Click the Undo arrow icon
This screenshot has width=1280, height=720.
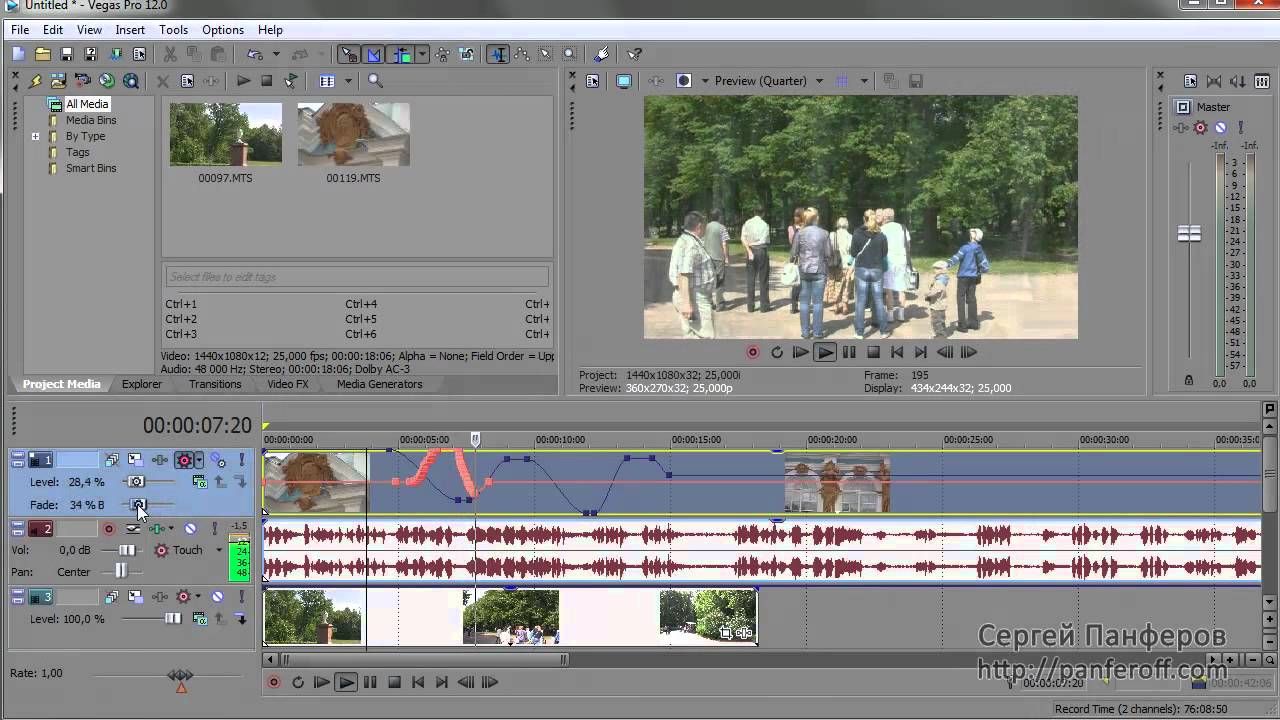pos(255,55)
